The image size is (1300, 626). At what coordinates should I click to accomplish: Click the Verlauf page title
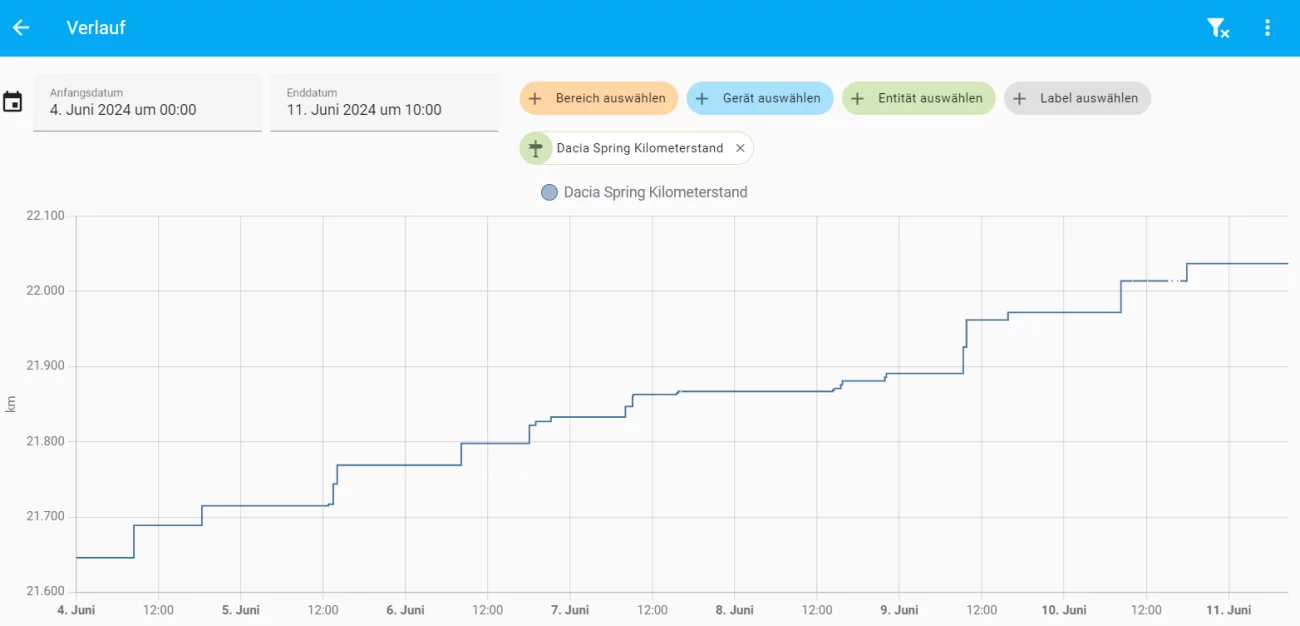tap(96, 28)
